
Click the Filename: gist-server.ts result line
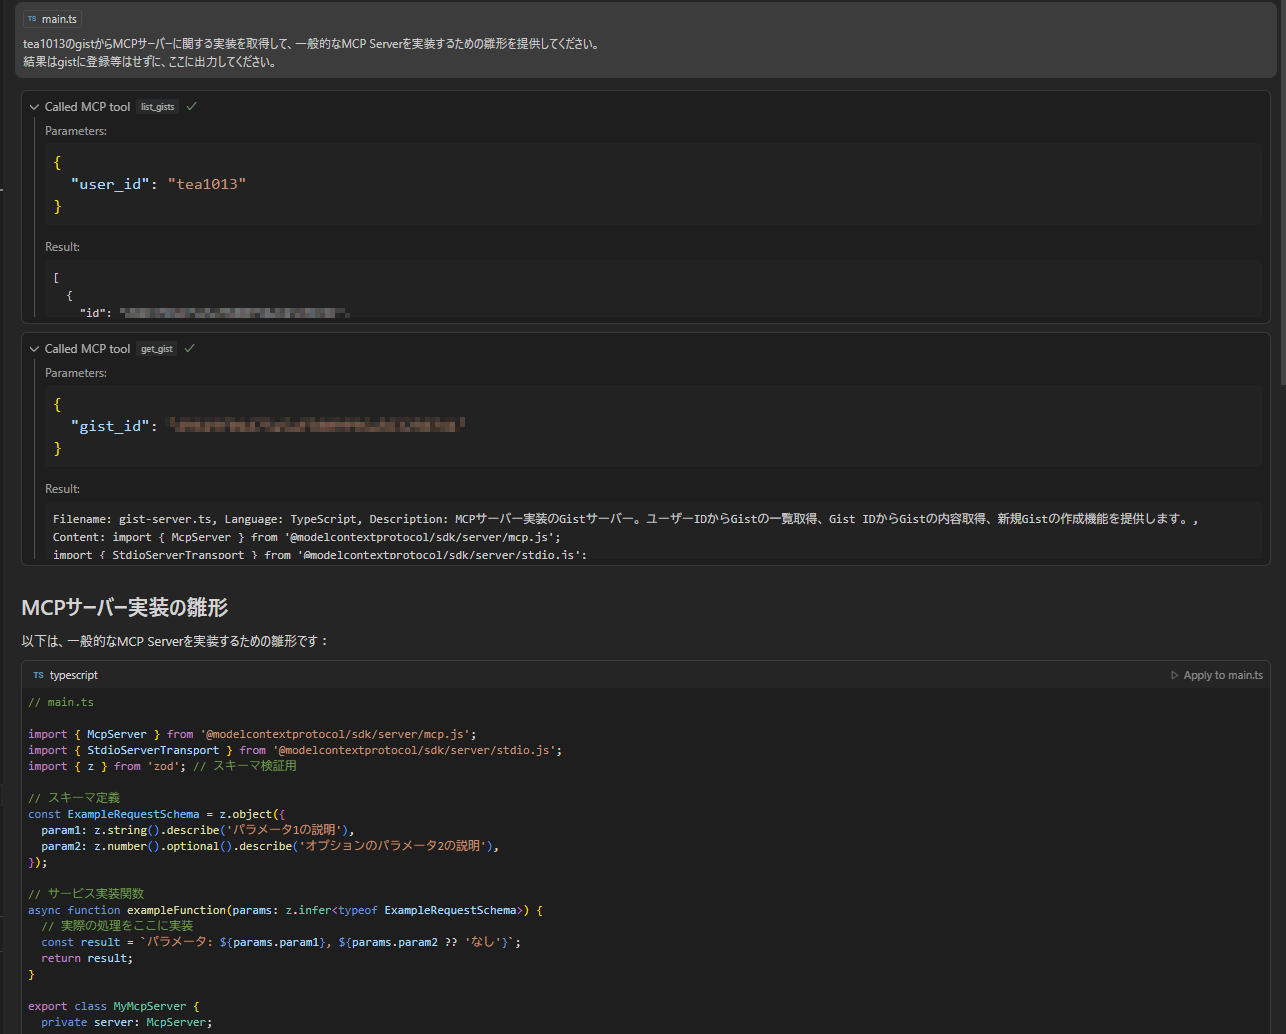625,519
